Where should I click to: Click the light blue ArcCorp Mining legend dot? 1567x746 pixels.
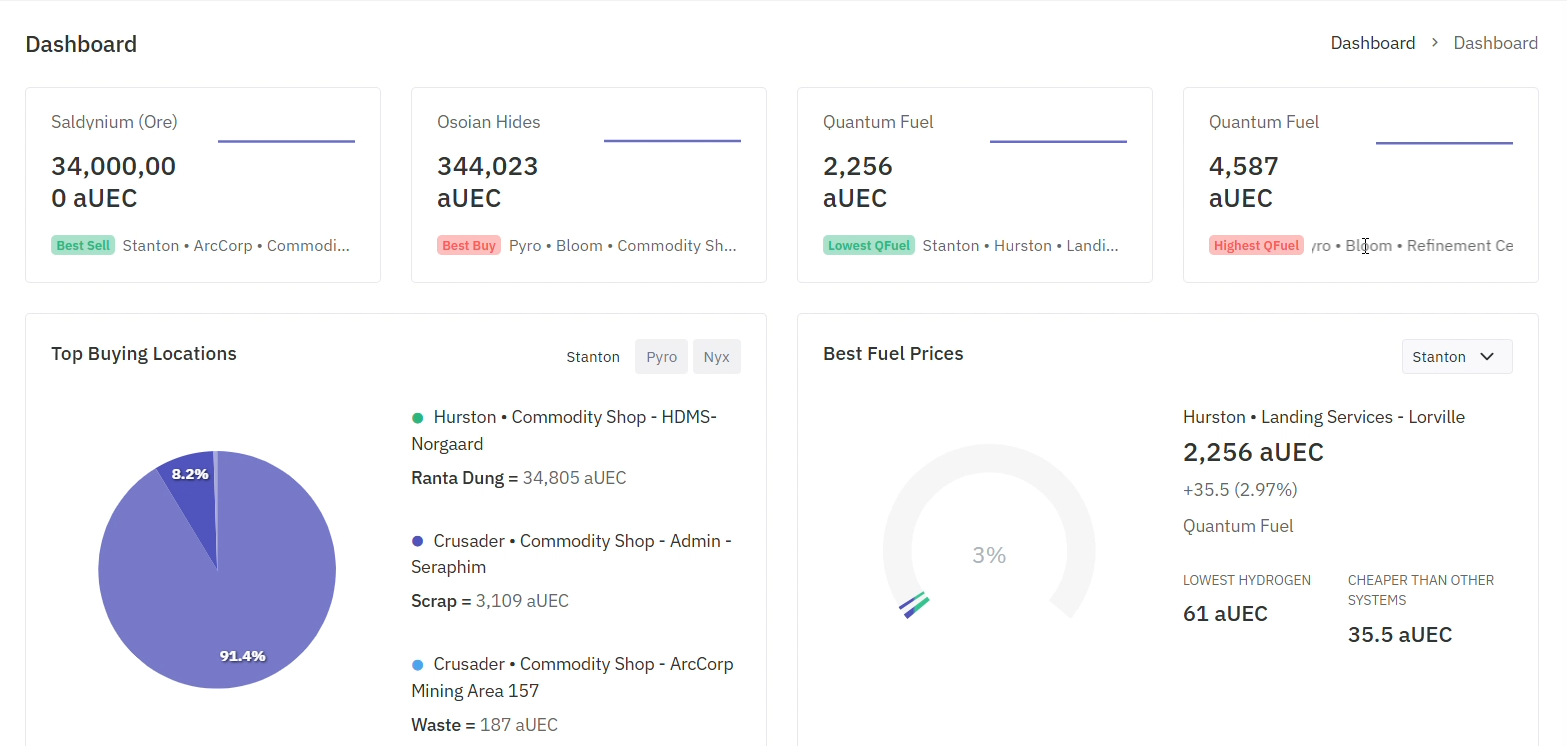point(418,664)
